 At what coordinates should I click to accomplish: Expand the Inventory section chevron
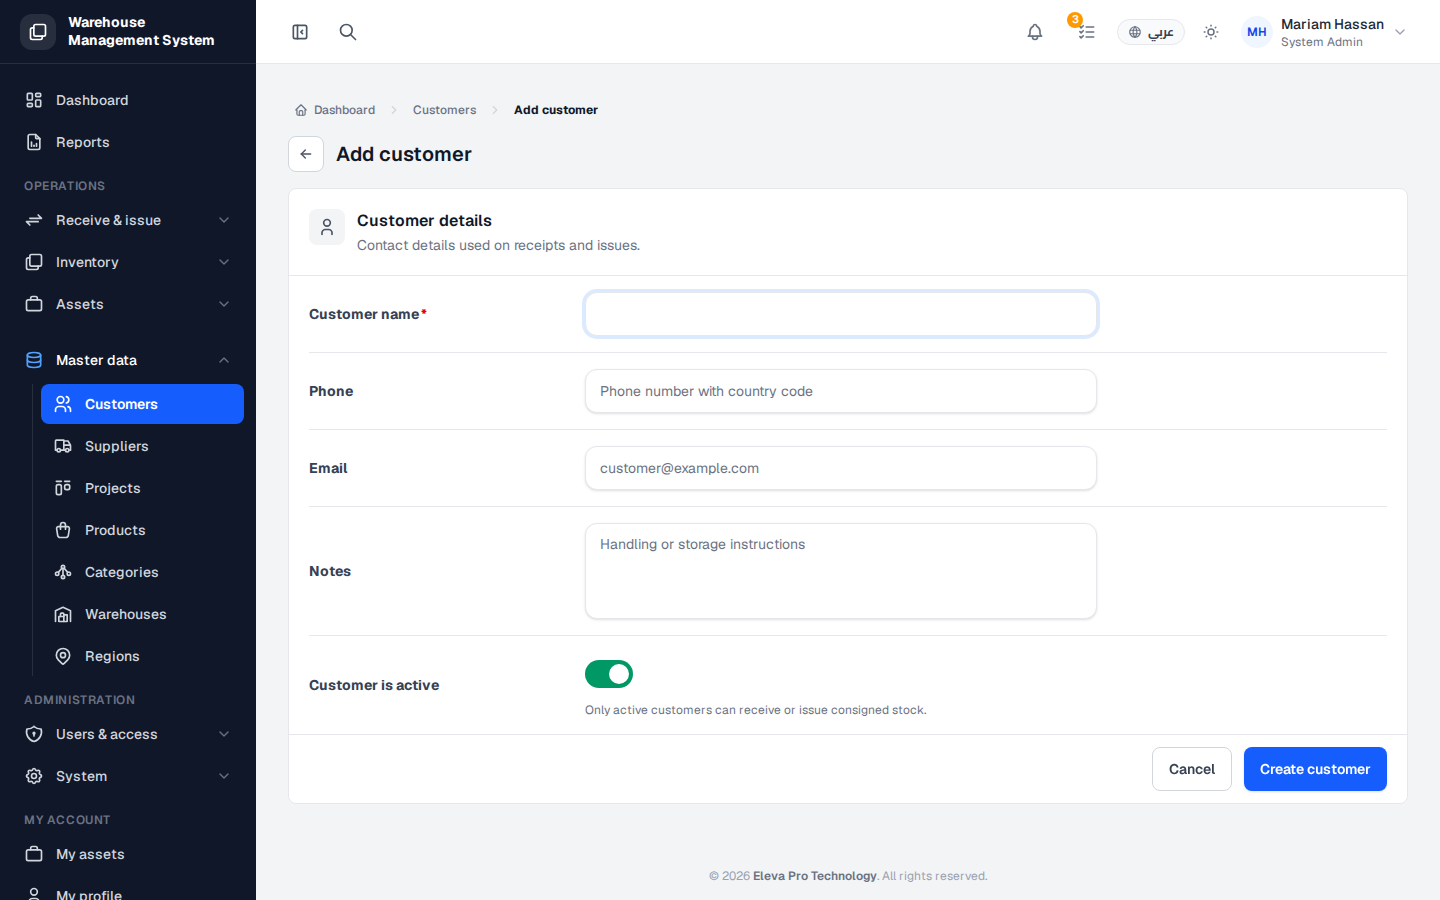coord(224,262)
